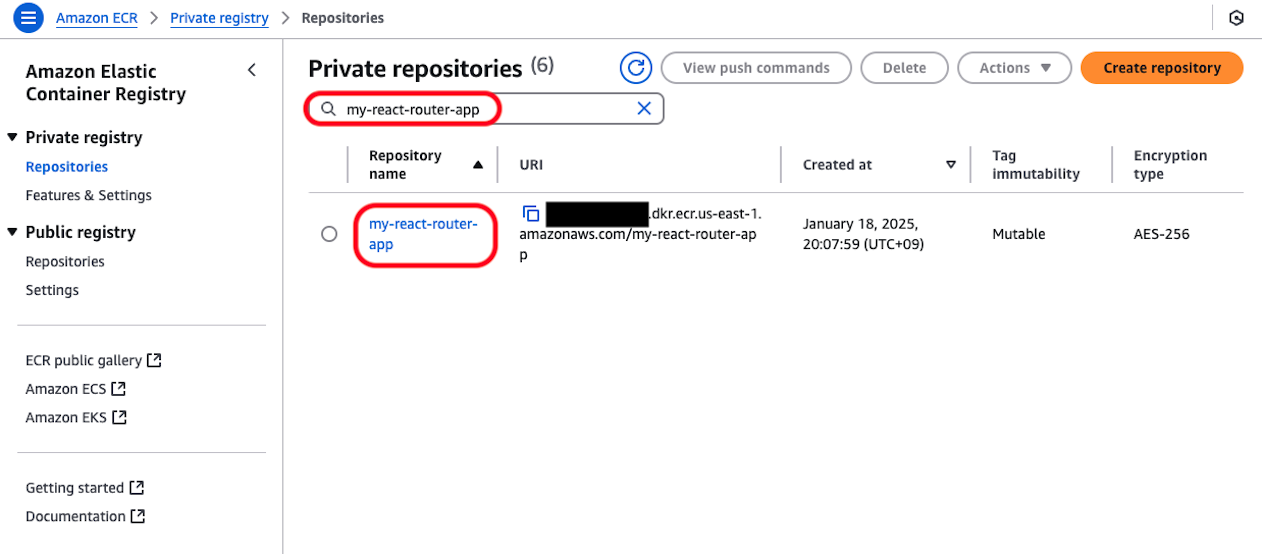Collapse the sidebar with left chevron

coord(251,70)
